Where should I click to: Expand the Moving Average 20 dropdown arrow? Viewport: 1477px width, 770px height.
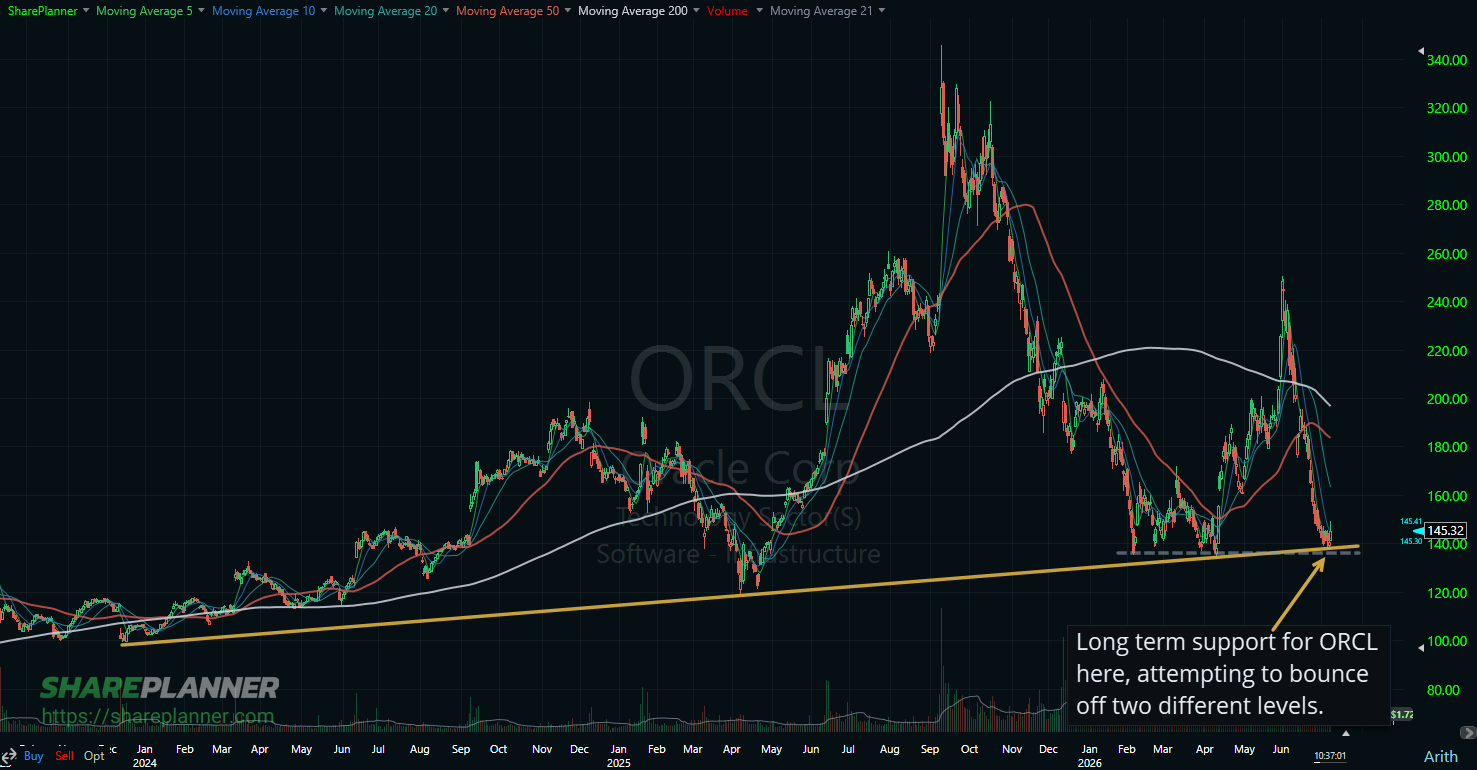click(x=444, y=11)
